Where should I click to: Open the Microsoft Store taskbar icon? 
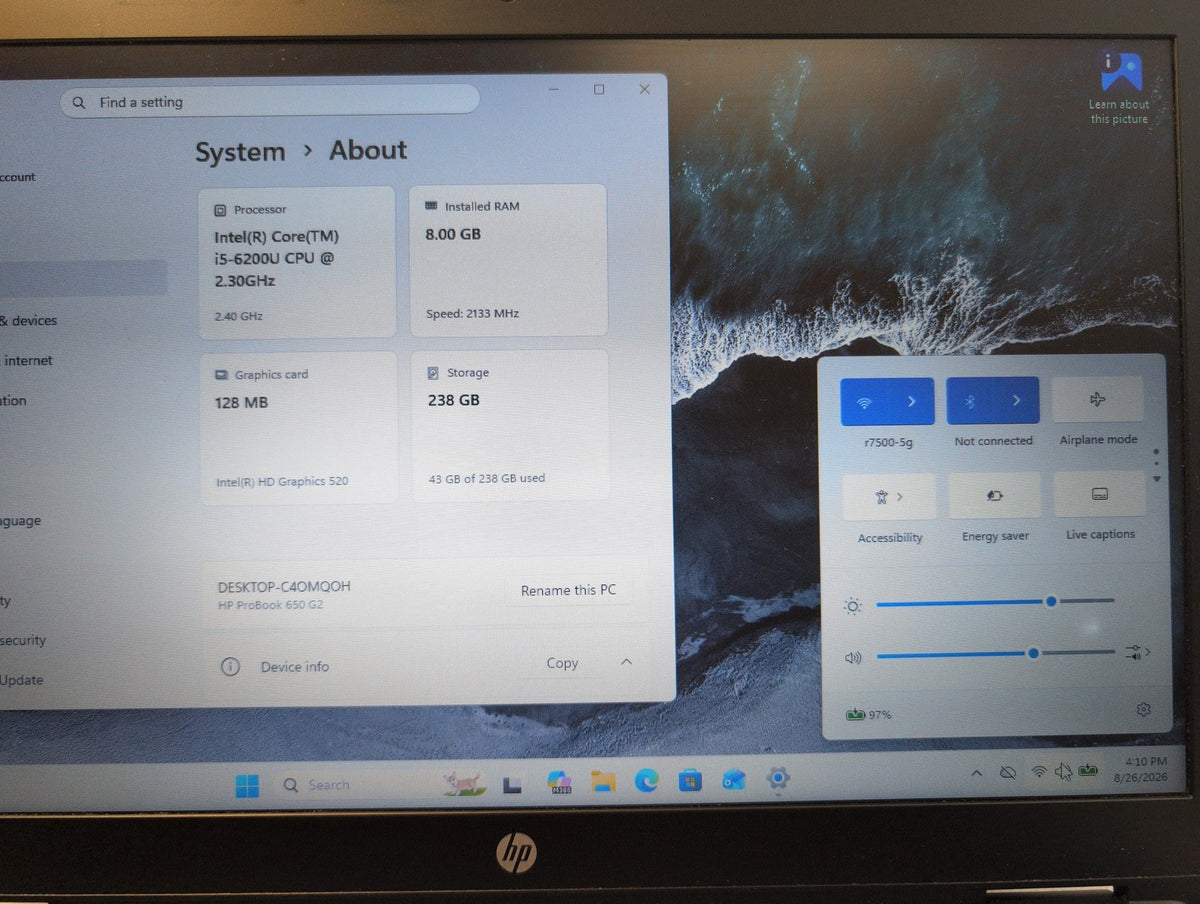[690, 780]
